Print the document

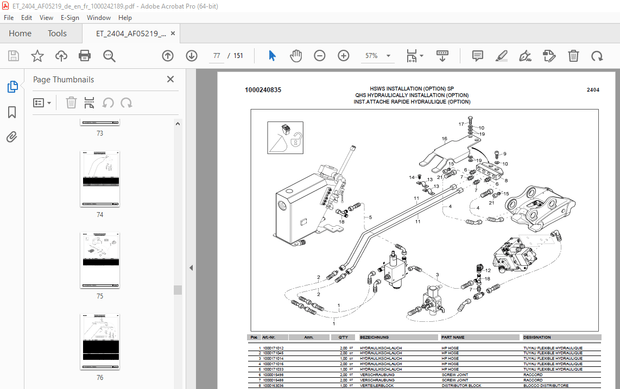coord(85,56)
